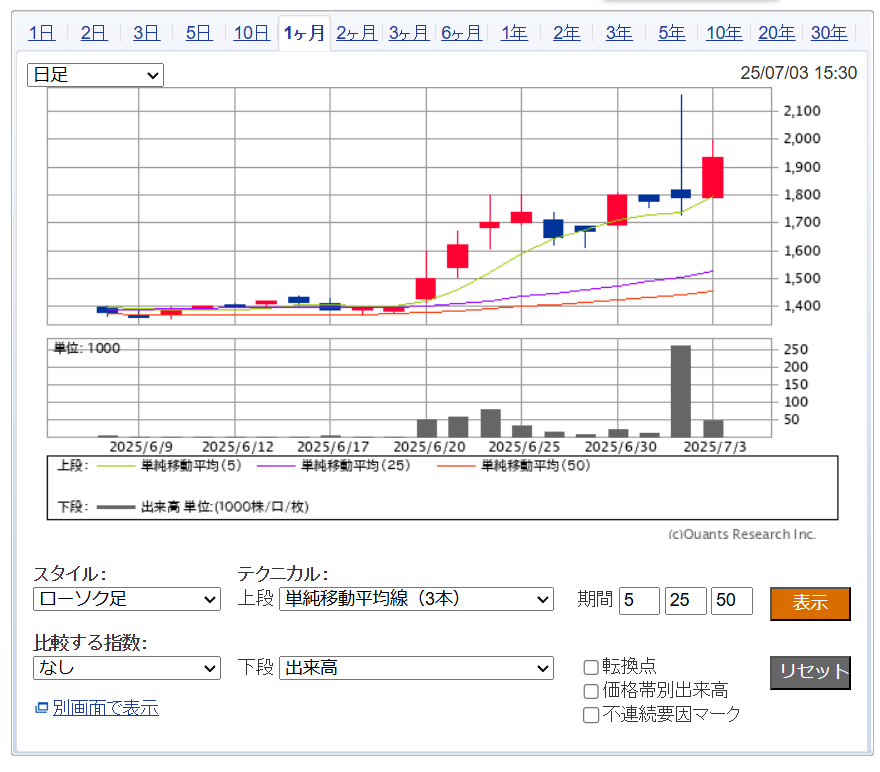Viewport: 880px width, 772px height.
Task: Open the スタイル ローソク足 dropdown
Action: (x=127, y=599)
